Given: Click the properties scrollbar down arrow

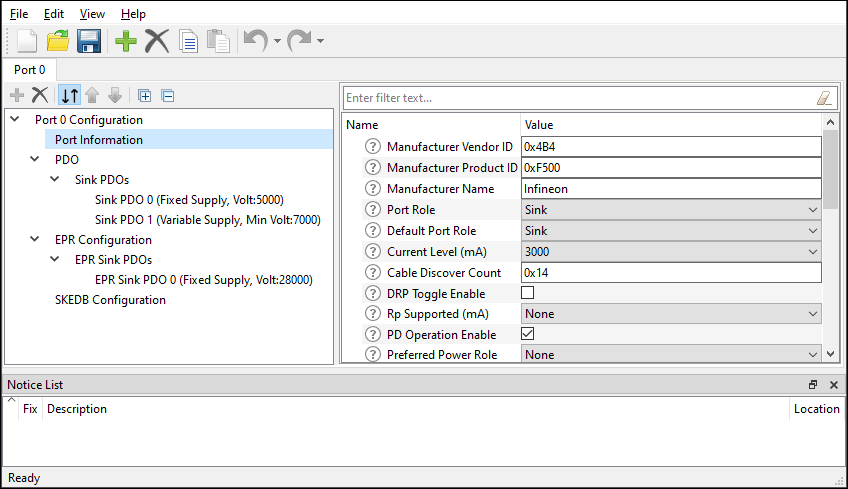Looking at the screenshot, I should click(x=831, y=354).
